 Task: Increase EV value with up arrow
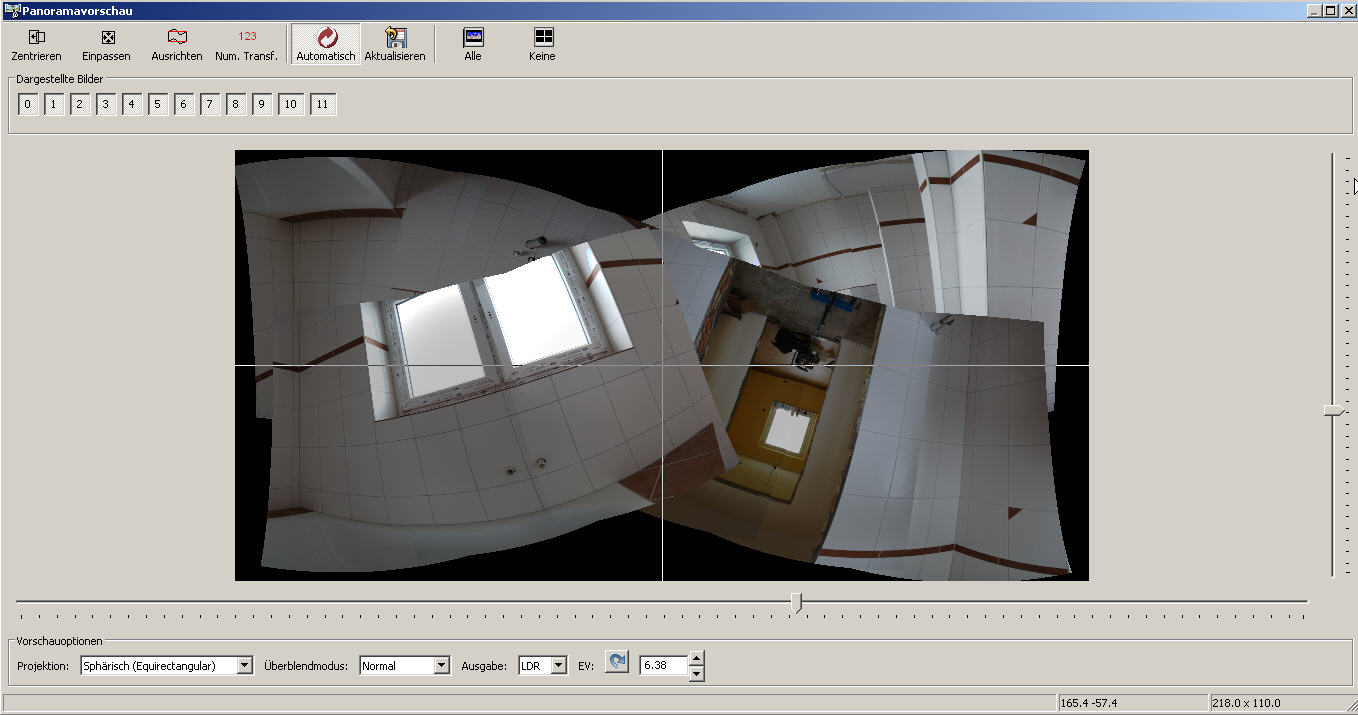point(697,658)
